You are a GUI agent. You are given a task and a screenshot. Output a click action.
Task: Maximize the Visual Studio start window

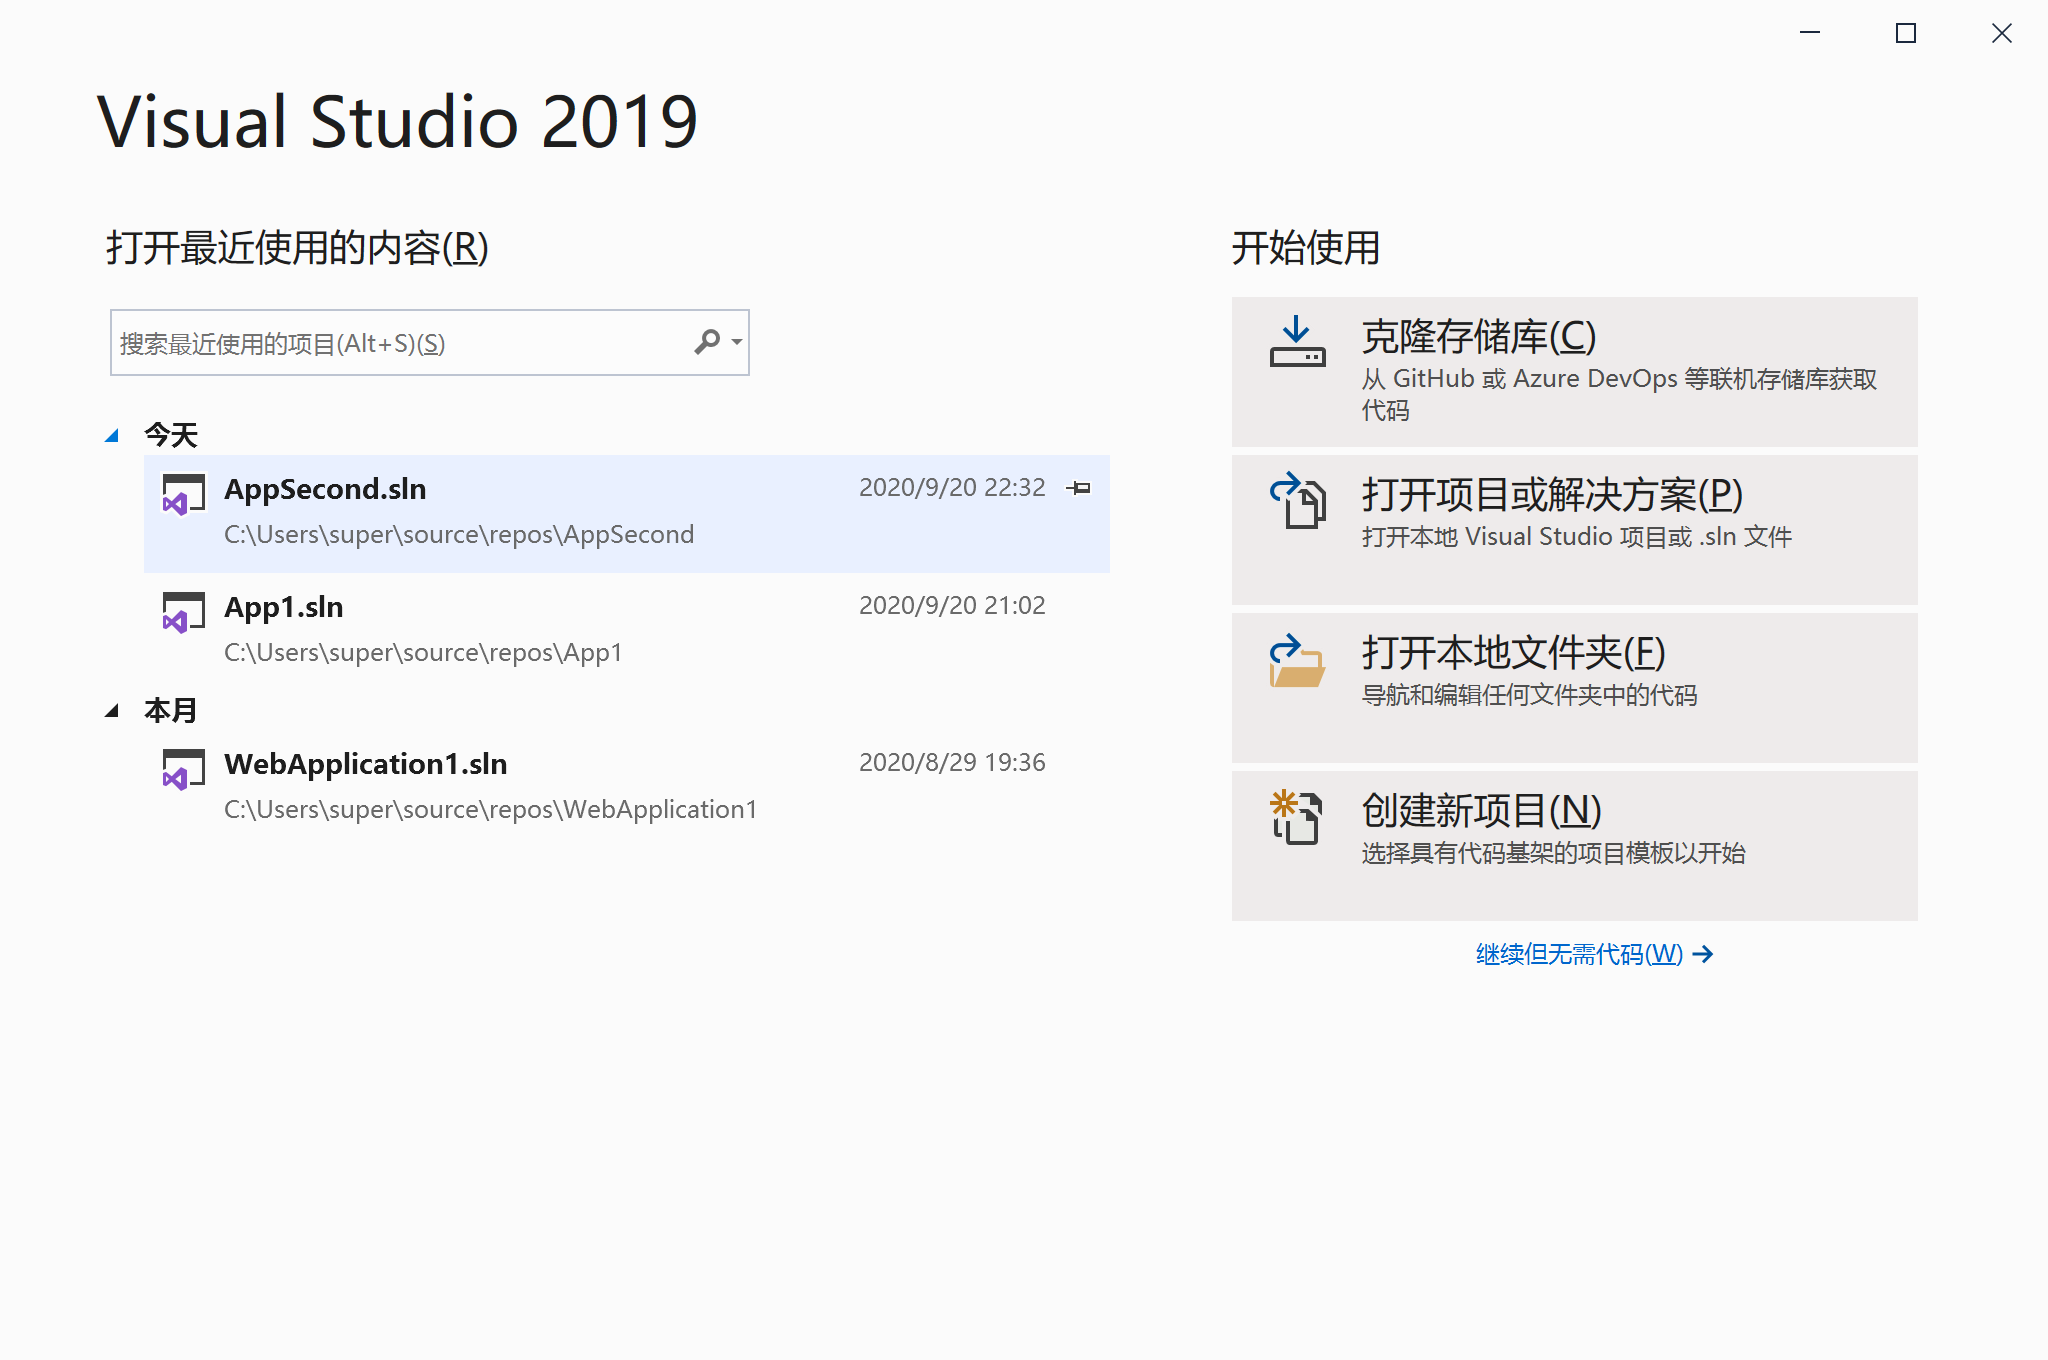(1906, 33)
